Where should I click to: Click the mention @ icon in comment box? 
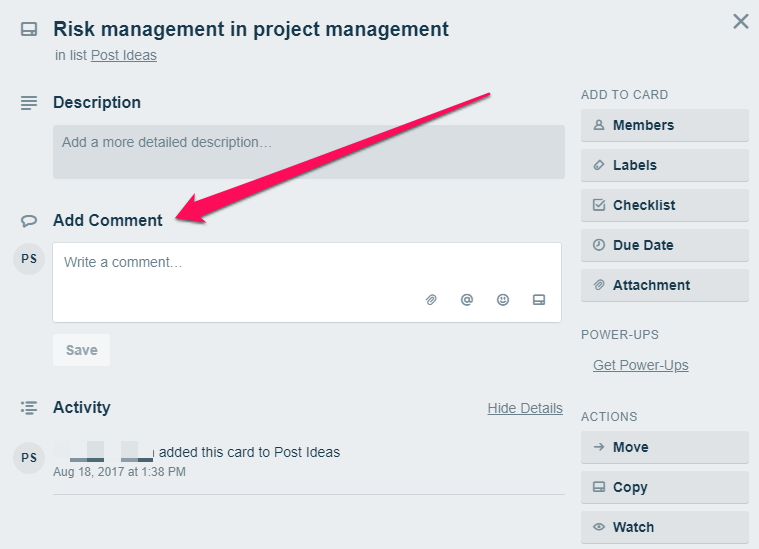click(467, 299)
